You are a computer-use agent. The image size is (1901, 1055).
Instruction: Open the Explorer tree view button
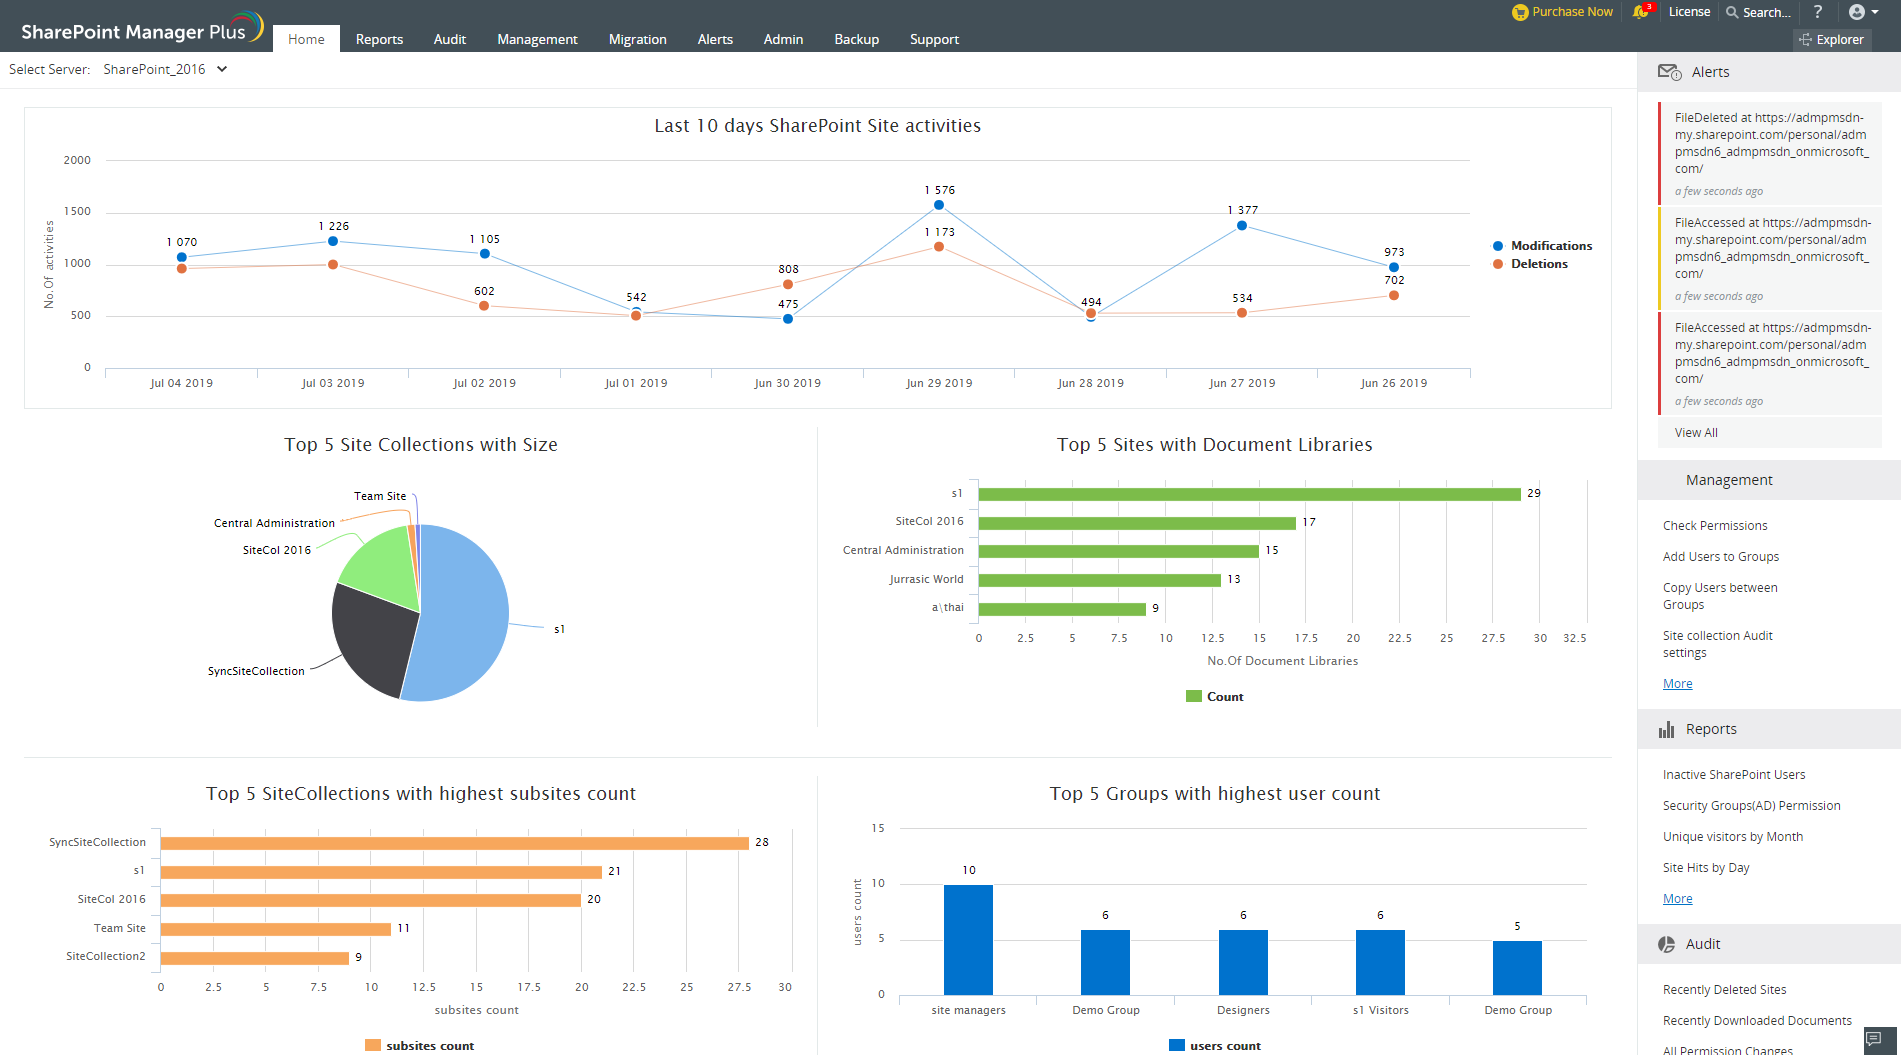[1832, 40]
